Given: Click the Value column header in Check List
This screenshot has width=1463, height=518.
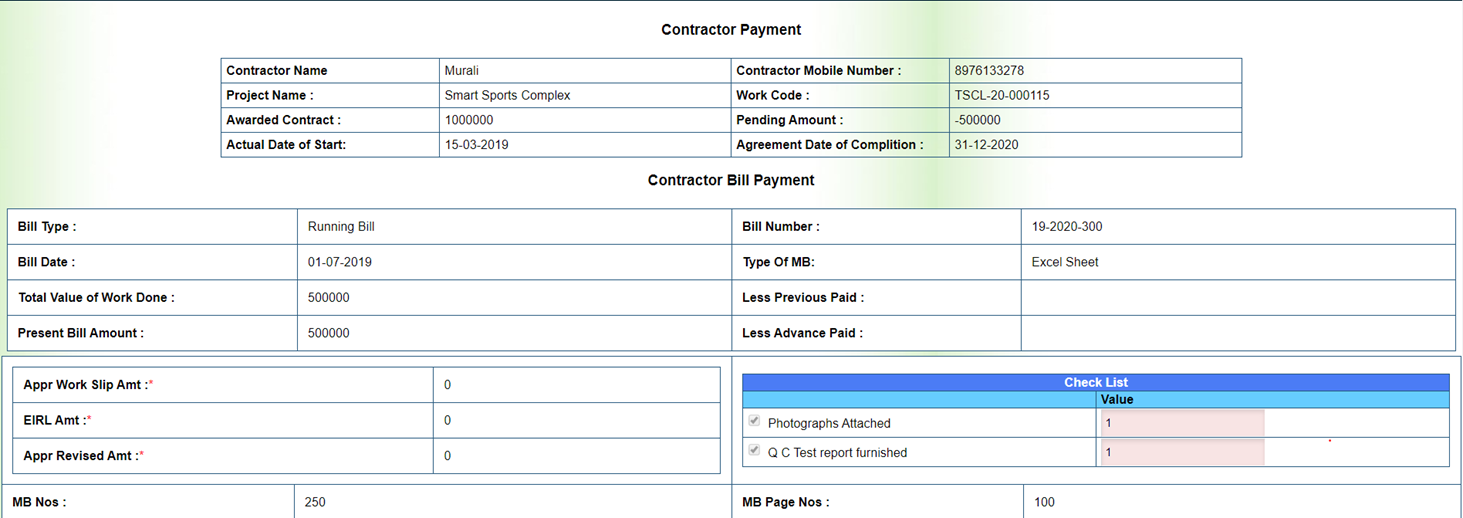Looking at the screenshot, I should 1117,400.
